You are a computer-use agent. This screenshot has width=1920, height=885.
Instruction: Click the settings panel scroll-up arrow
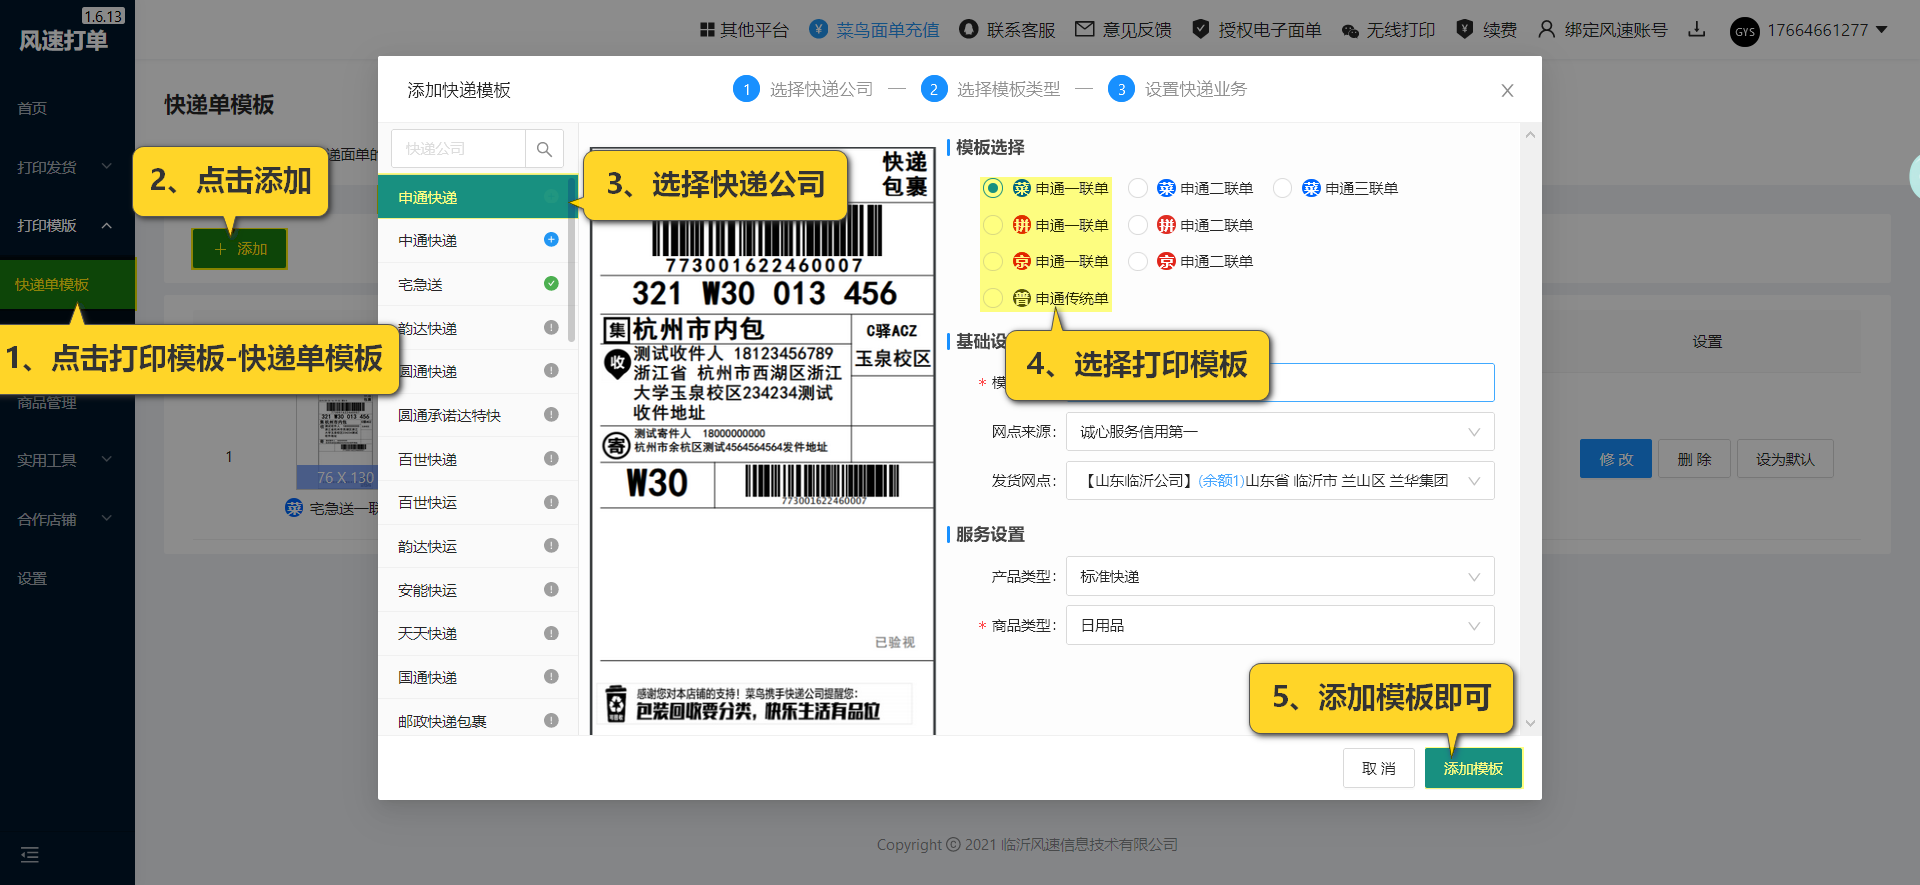point(1530,135)
